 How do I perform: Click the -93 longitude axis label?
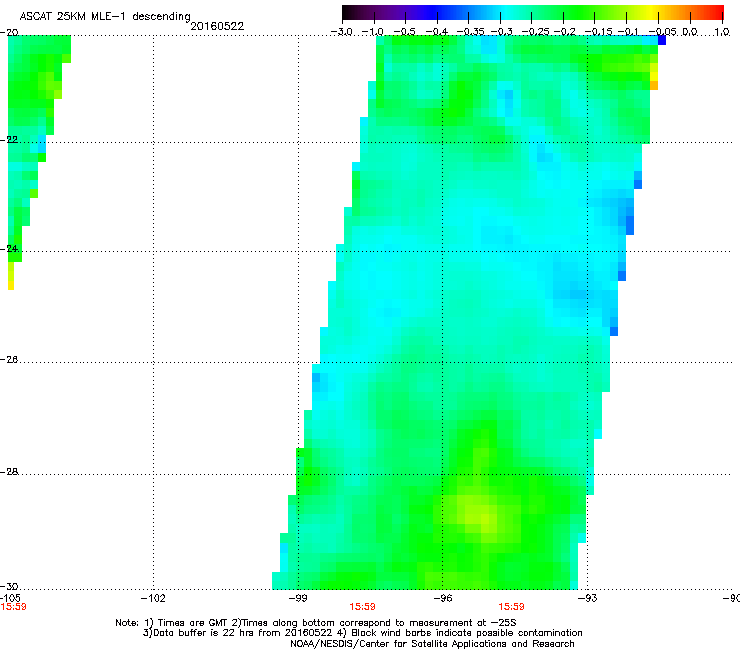[x=587, y=599]
